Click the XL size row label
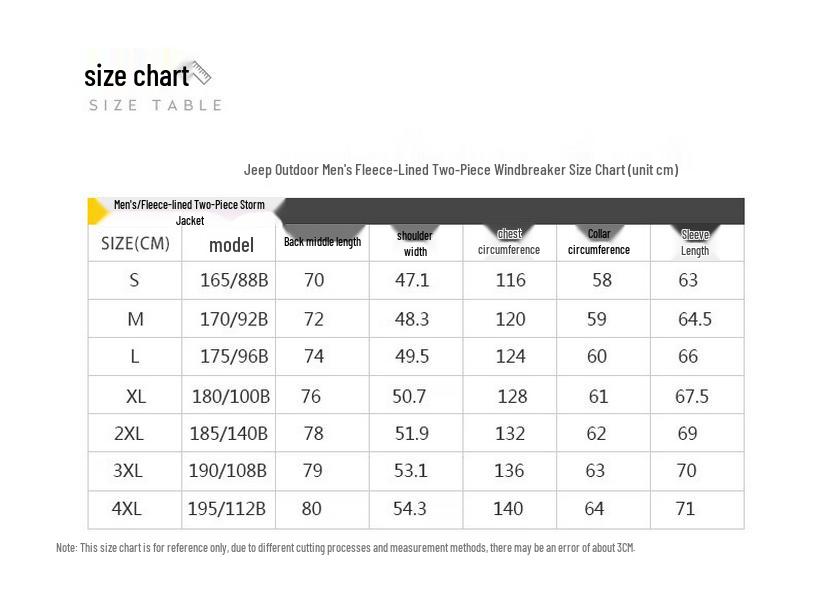 click(135, 397)
